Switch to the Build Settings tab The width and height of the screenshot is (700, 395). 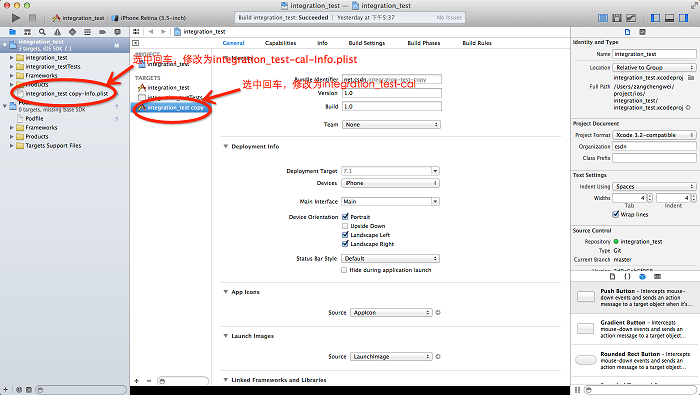(x=367, y=43)
